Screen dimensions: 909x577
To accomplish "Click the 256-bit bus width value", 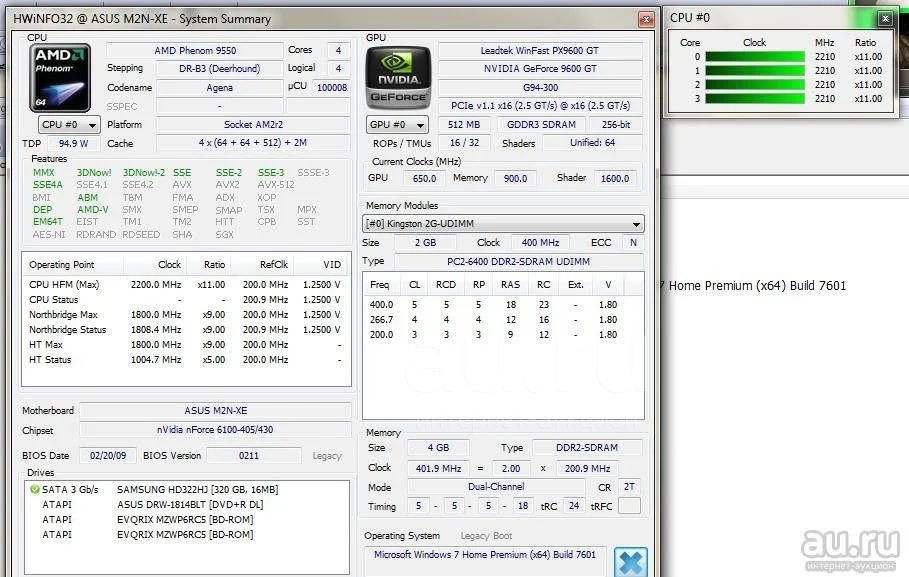I will tap(616, 125).
